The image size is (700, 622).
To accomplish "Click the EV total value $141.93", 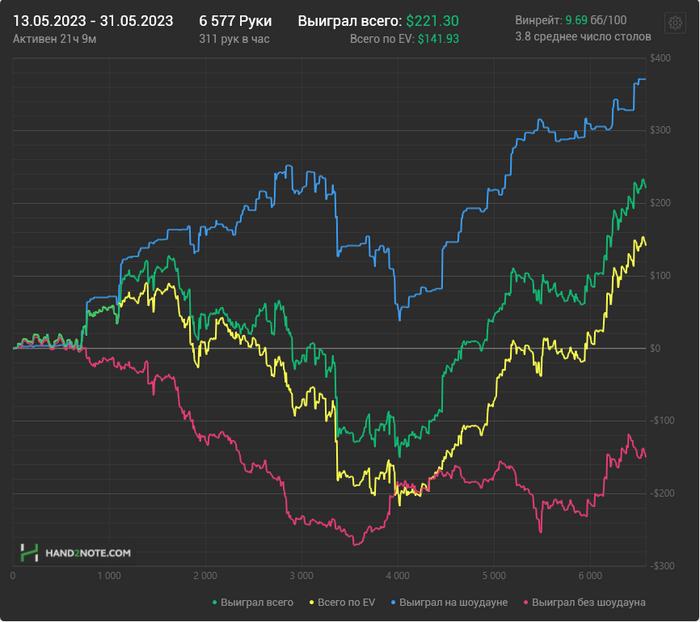I will 438,39.
